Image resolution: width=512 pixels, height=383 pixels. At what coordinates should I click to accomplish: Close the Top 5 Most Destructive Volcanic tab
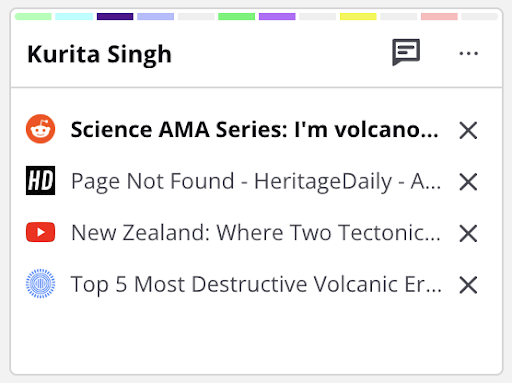(468, 285)
